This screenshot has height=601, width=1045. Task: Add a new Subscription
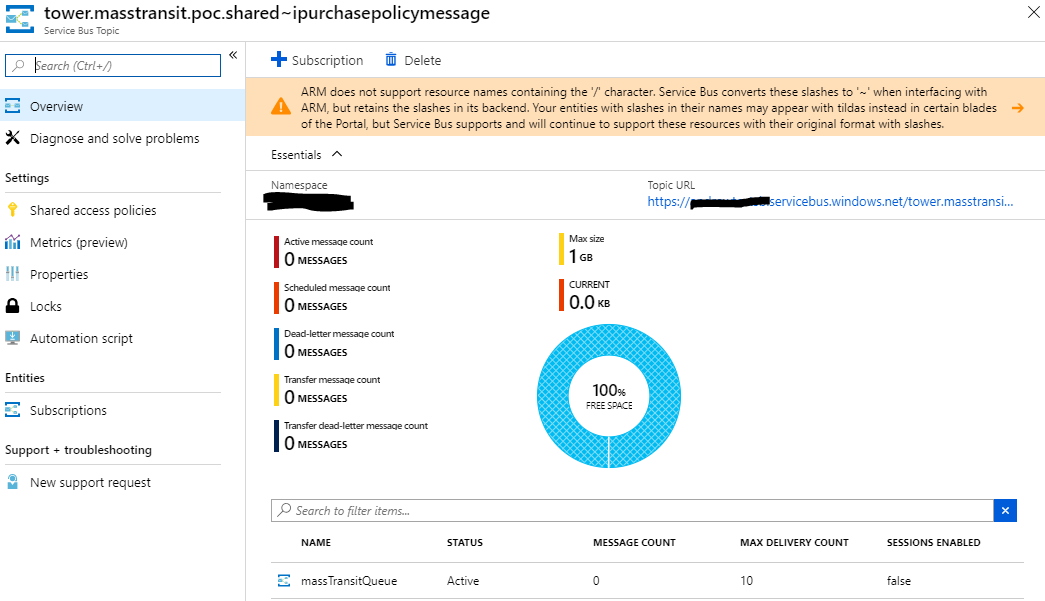[x=317, y=60]
